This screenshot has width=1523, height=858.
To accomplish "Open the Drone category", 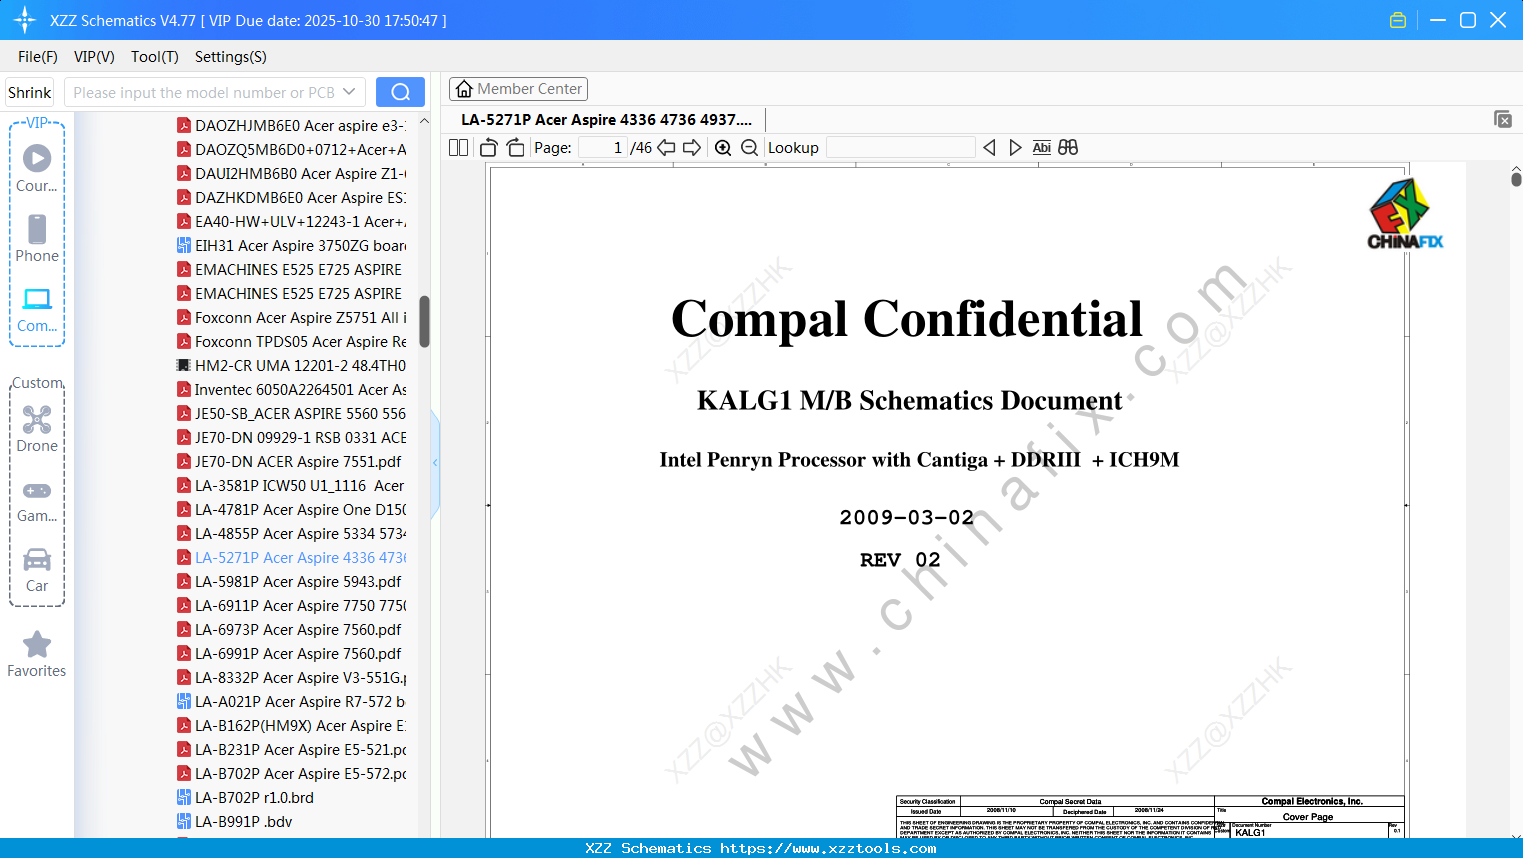I will [x=37, y=429].
